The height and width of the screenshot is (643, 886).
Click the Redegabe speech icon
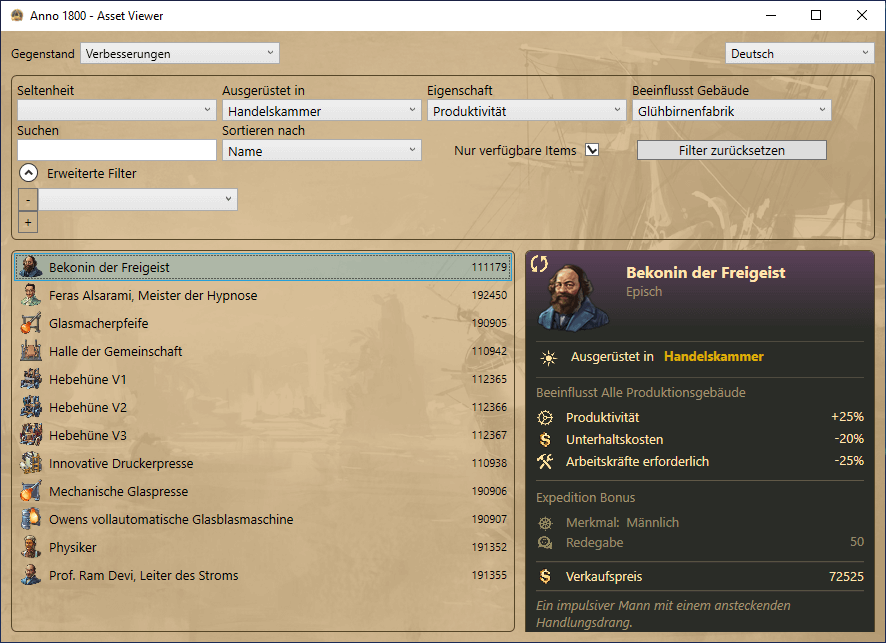545,542
